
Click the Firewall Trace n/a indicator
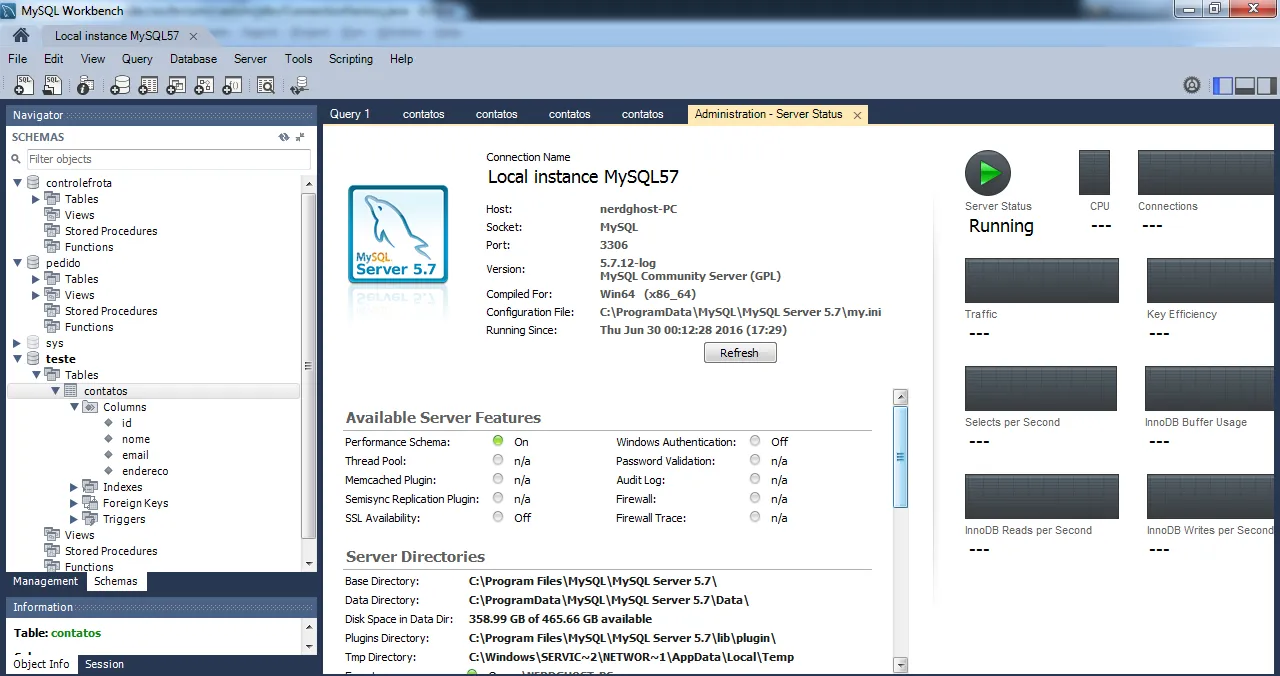[x=755, y=517]
